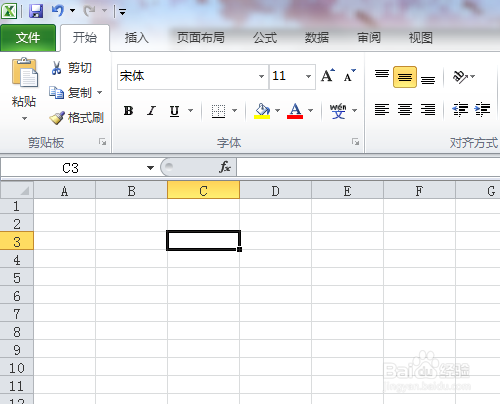This screenshot has height=404, width=500.
Task: Open the 字体 dialog launcher
Action: pyautogui.click(x=356, y=142)
